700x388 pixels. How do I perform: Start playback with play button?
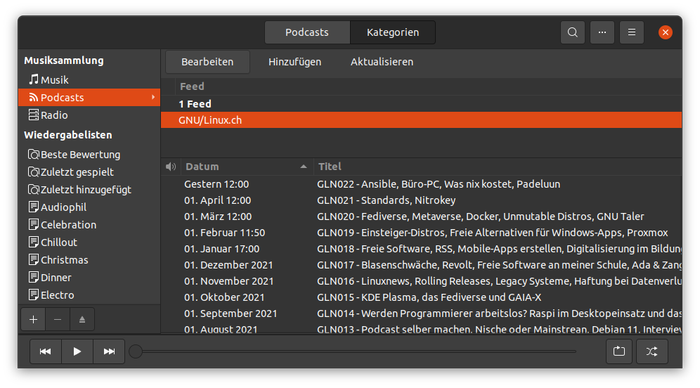77,351
